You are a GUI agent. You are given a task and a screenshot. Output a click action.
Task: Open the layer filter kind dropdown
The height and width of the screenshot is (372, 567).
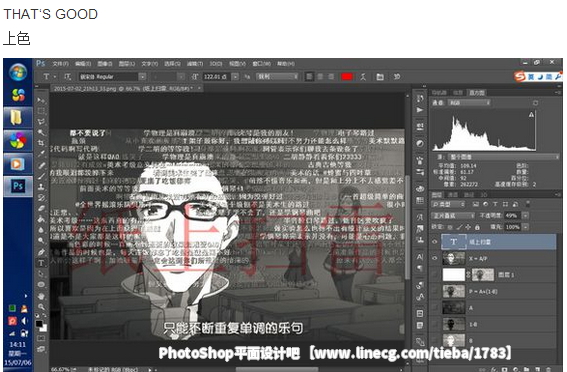click(448, 204)
